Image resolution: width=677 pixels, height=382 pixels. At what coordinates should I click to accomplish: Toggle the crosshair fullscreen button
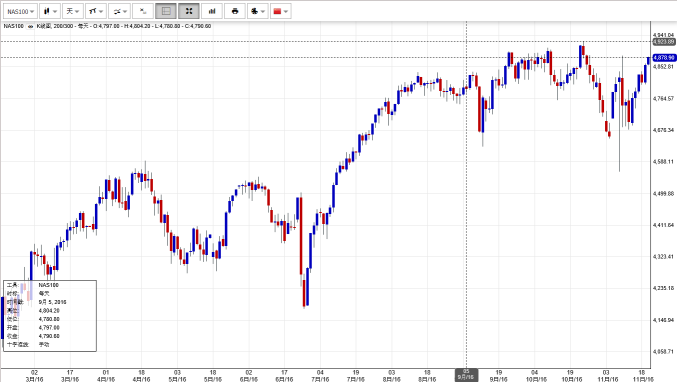click(189, 11)
